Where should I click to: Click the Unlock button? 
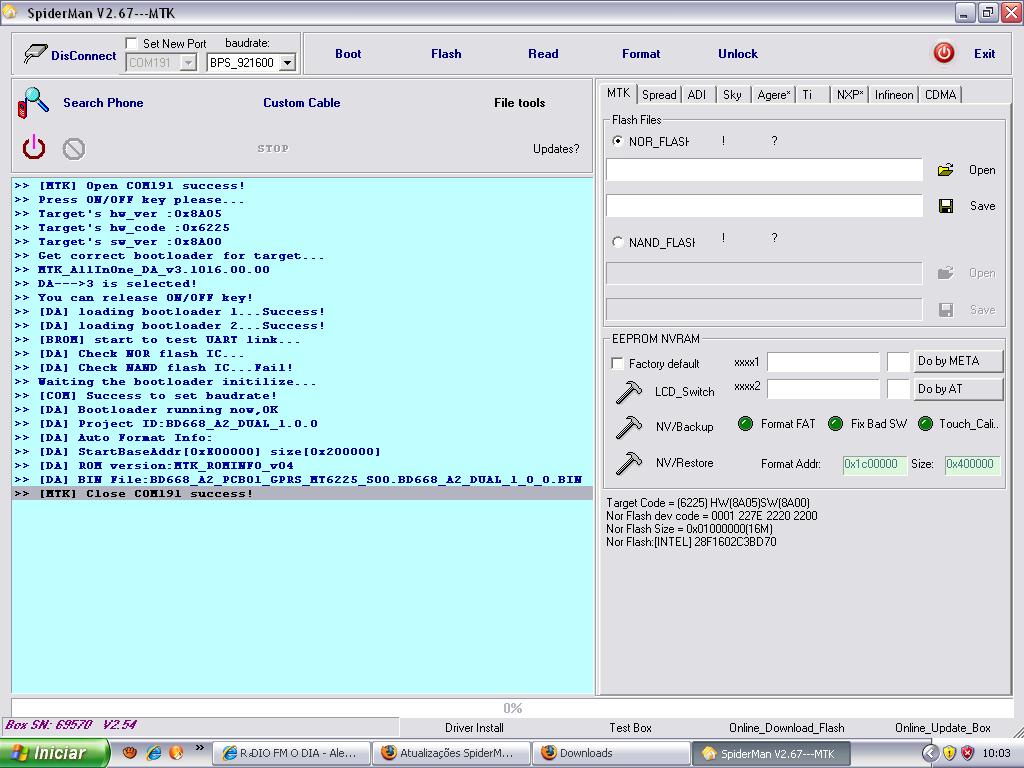[x=738, y=54]
